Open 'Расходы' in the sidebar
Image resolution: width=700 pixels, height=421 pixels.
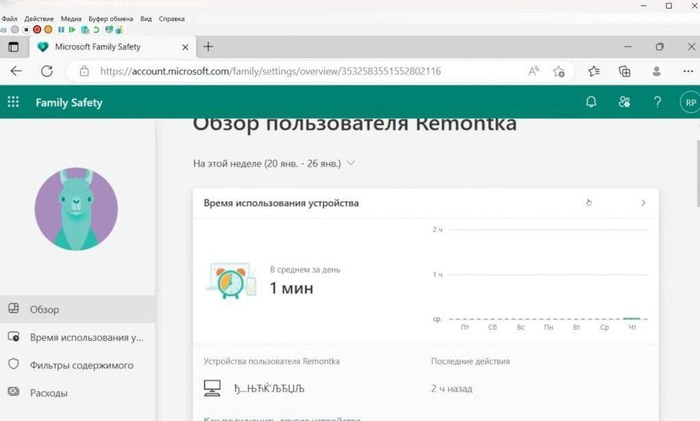pos(49,393)
